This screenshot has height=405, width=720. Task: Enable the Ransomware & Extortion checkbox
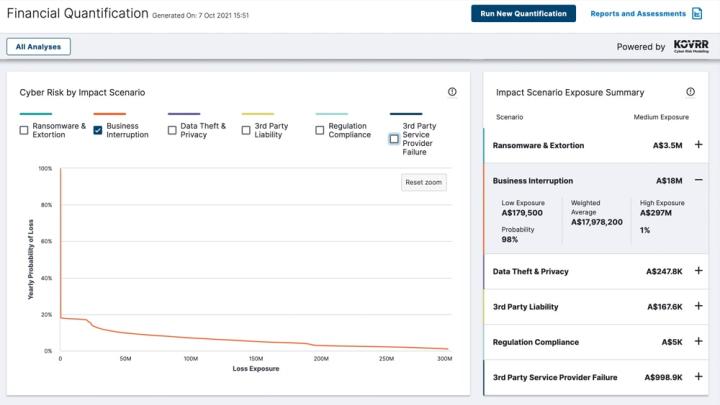(x=24, y=130)
